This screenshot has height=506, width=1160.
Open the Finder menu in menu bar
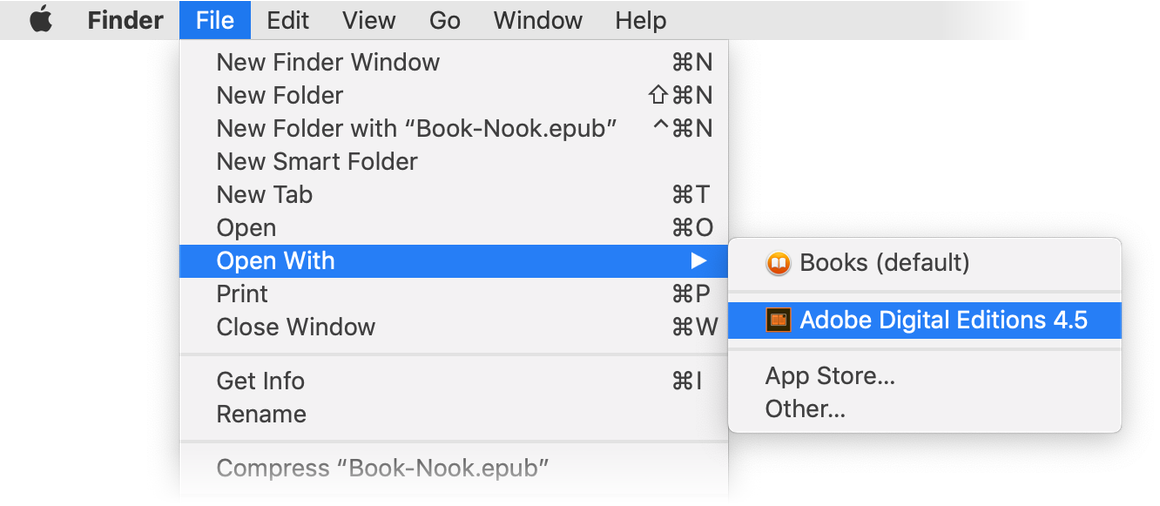[125, 20]
